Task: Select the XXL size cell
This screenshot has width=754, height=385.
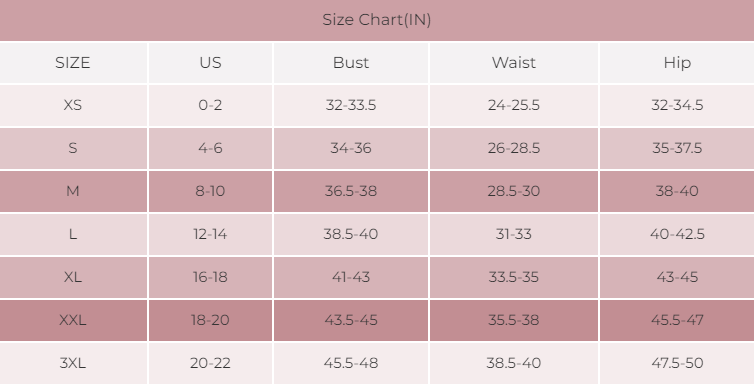Action: pyautogui.click(x=73, y=320)
